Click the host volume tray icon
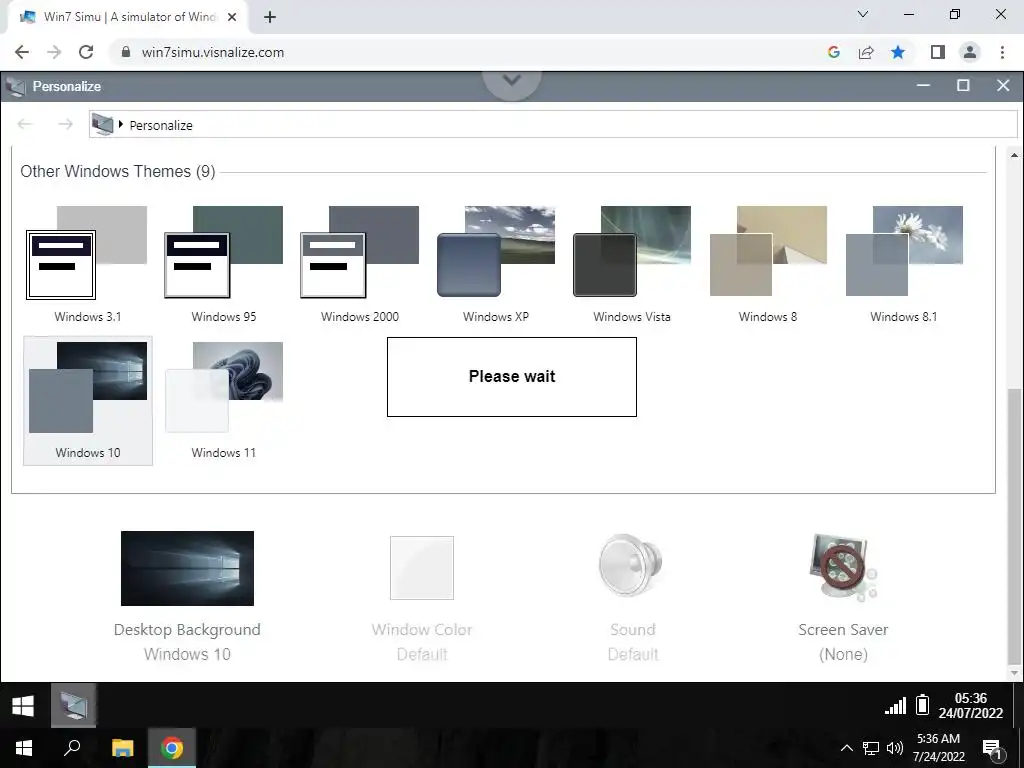1024x768 pixels. point(895,748)
